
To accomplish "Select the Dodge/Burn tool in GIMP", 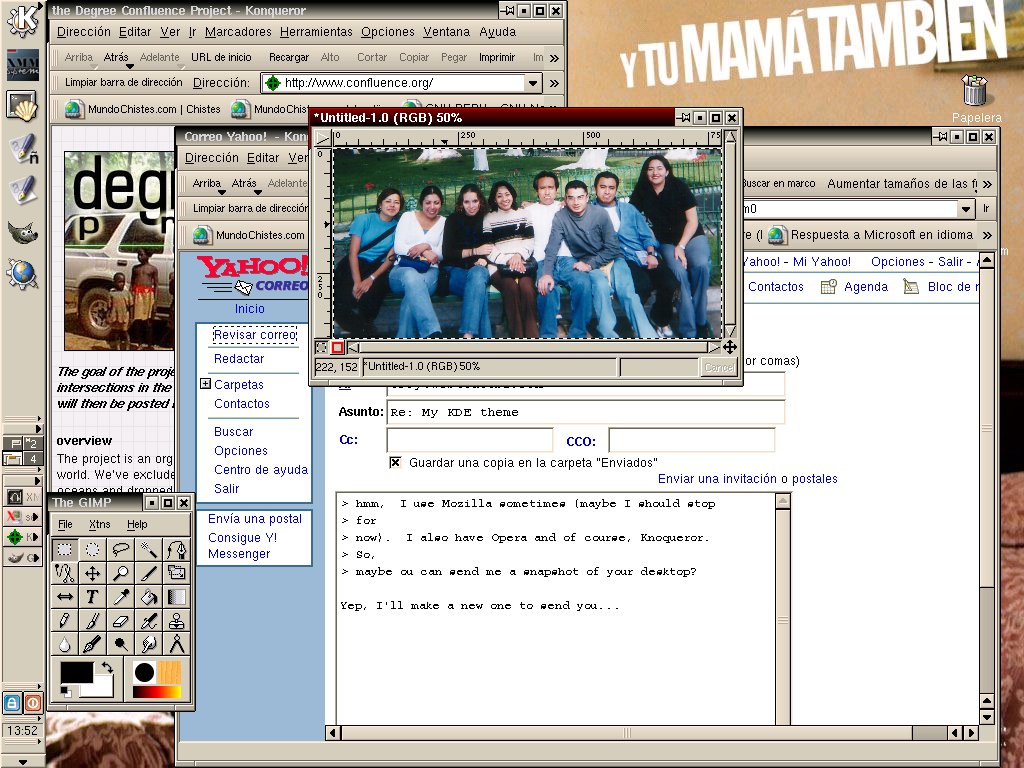I will tap(121, 644).
